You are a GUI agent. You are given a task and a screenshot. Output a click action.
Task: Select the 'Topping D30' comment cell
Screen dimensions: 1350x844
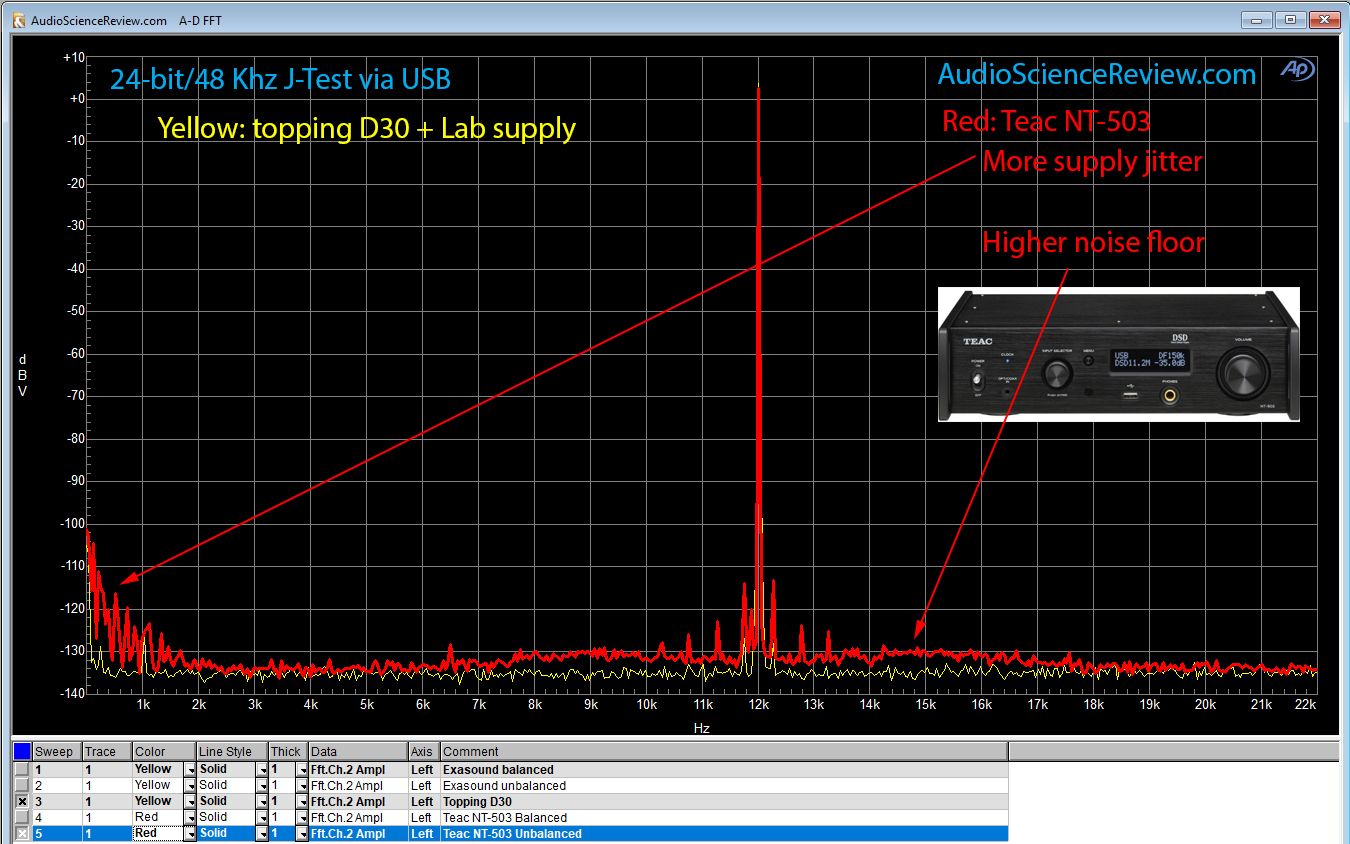[x=724, y=802]
